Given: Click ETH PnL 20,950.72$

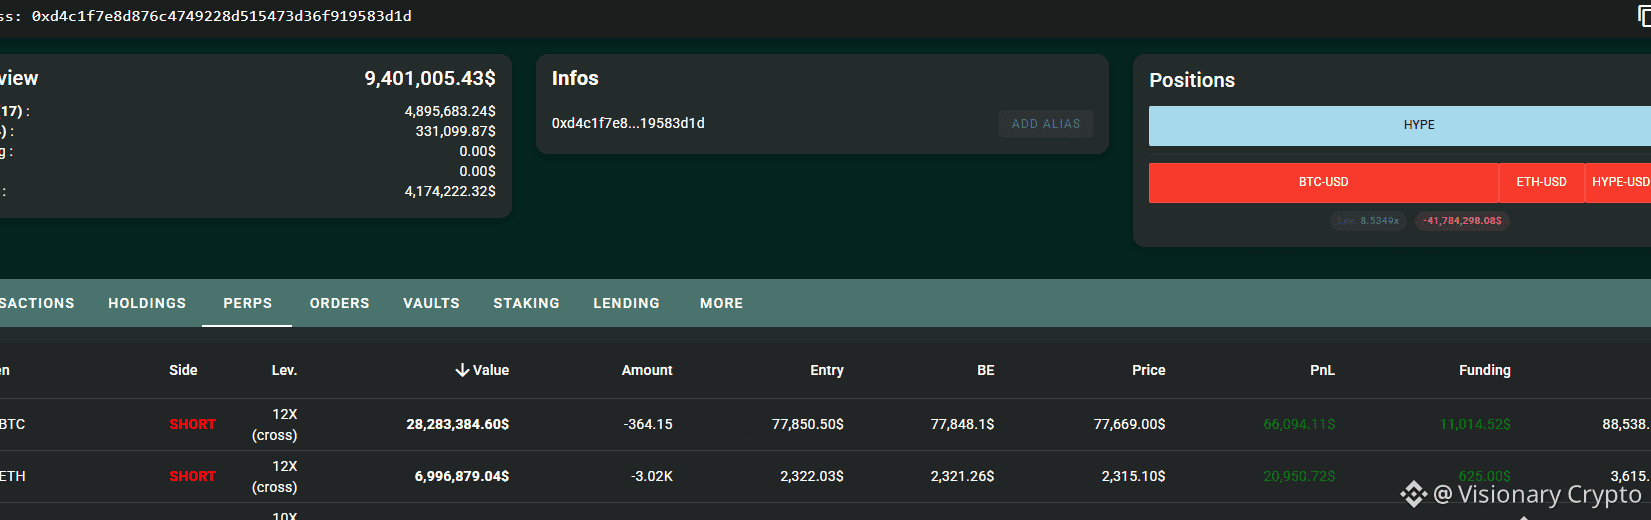Looking at the screenshot, I should (1299, 476).
